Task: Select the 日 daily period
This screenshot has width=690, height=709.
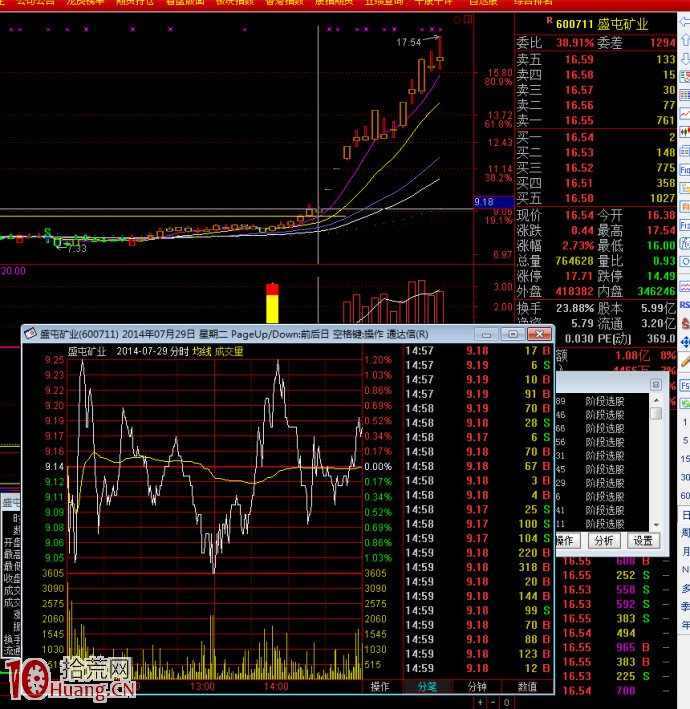Action: [685, 515]
